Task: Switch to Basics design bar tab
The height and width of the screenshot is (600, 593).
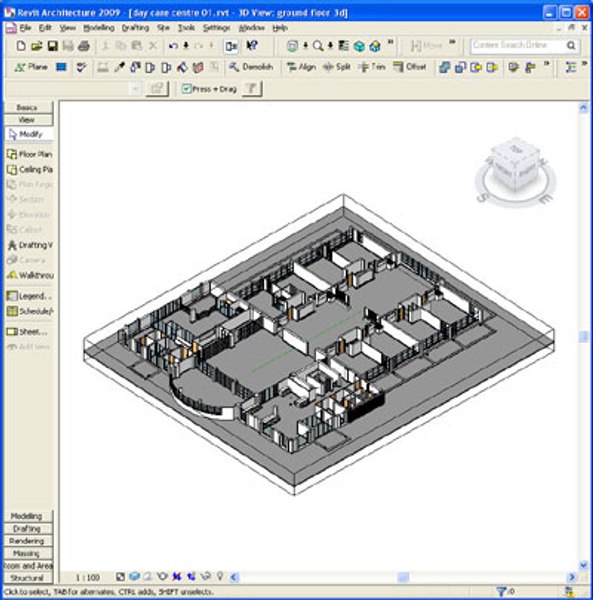Action: click(x=28, y=108)
